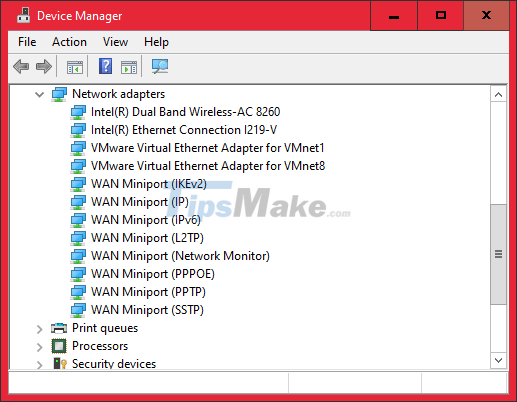Click Scan for hardware changes icon

[x=160, y=66]
